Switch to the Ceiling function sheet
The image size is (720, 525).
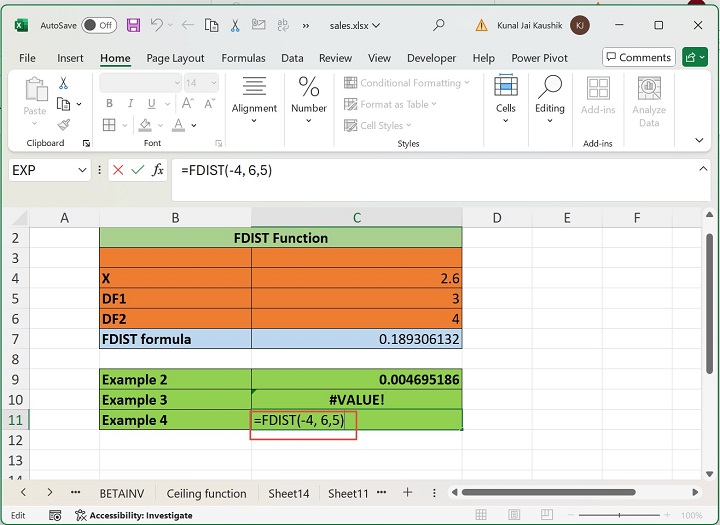point(206,493)
